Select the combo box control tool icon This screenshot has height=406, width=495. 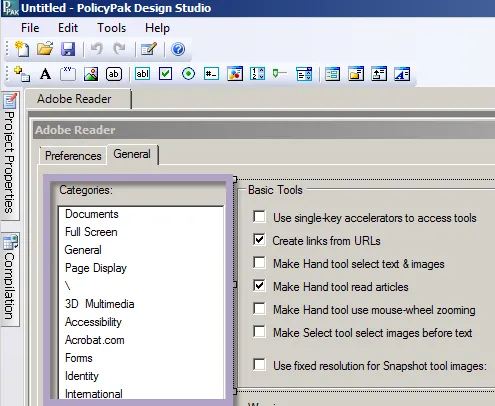click(304, 74)
